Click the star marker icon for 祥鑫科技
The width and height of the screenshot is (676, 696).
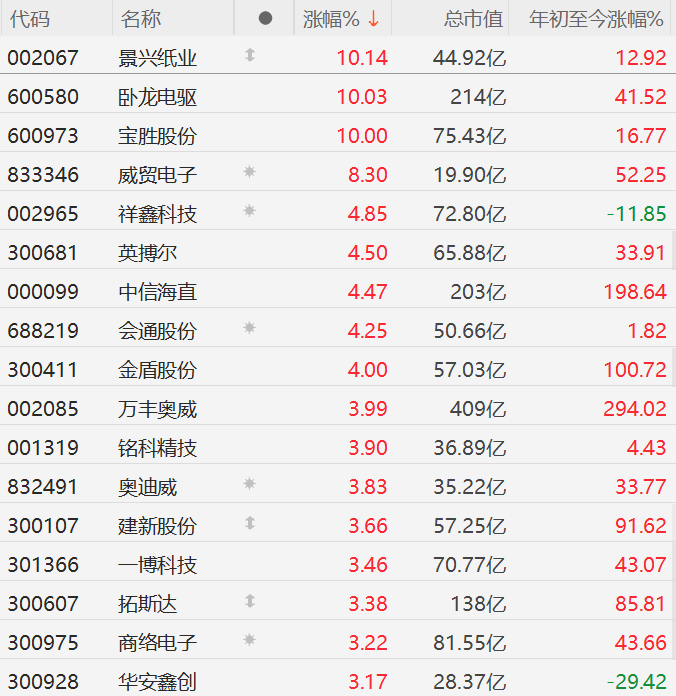click(x=249, y=210)
